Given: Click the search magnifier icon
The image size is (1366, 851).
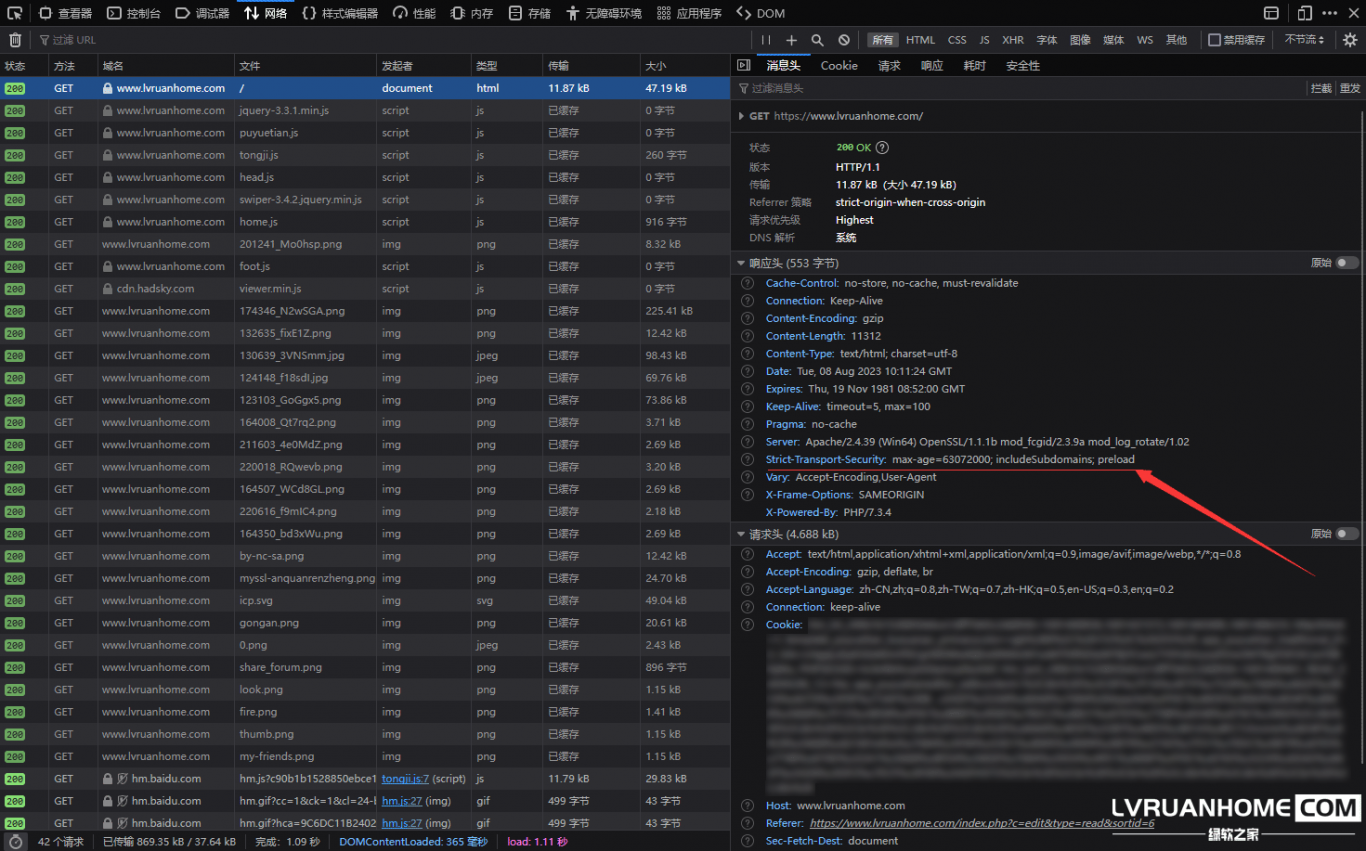Looking at the screenshot, I should 817,40.
